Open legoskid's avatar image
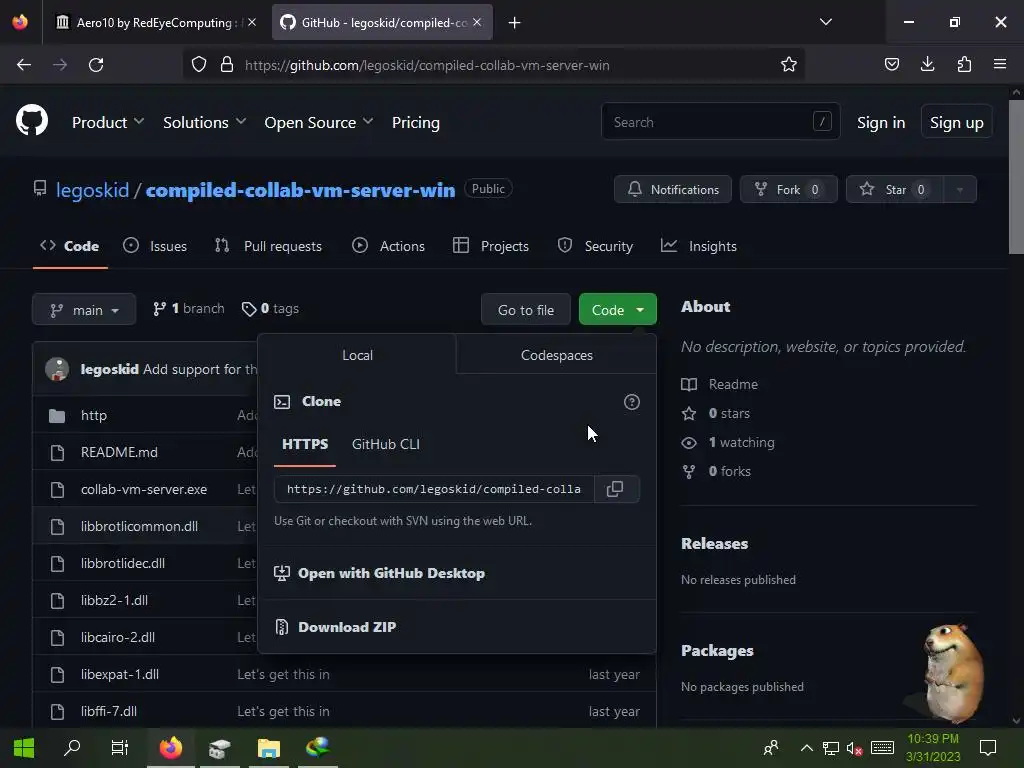Image resolution: width=1024 pixels, height=768 pixels. [57, 369]
